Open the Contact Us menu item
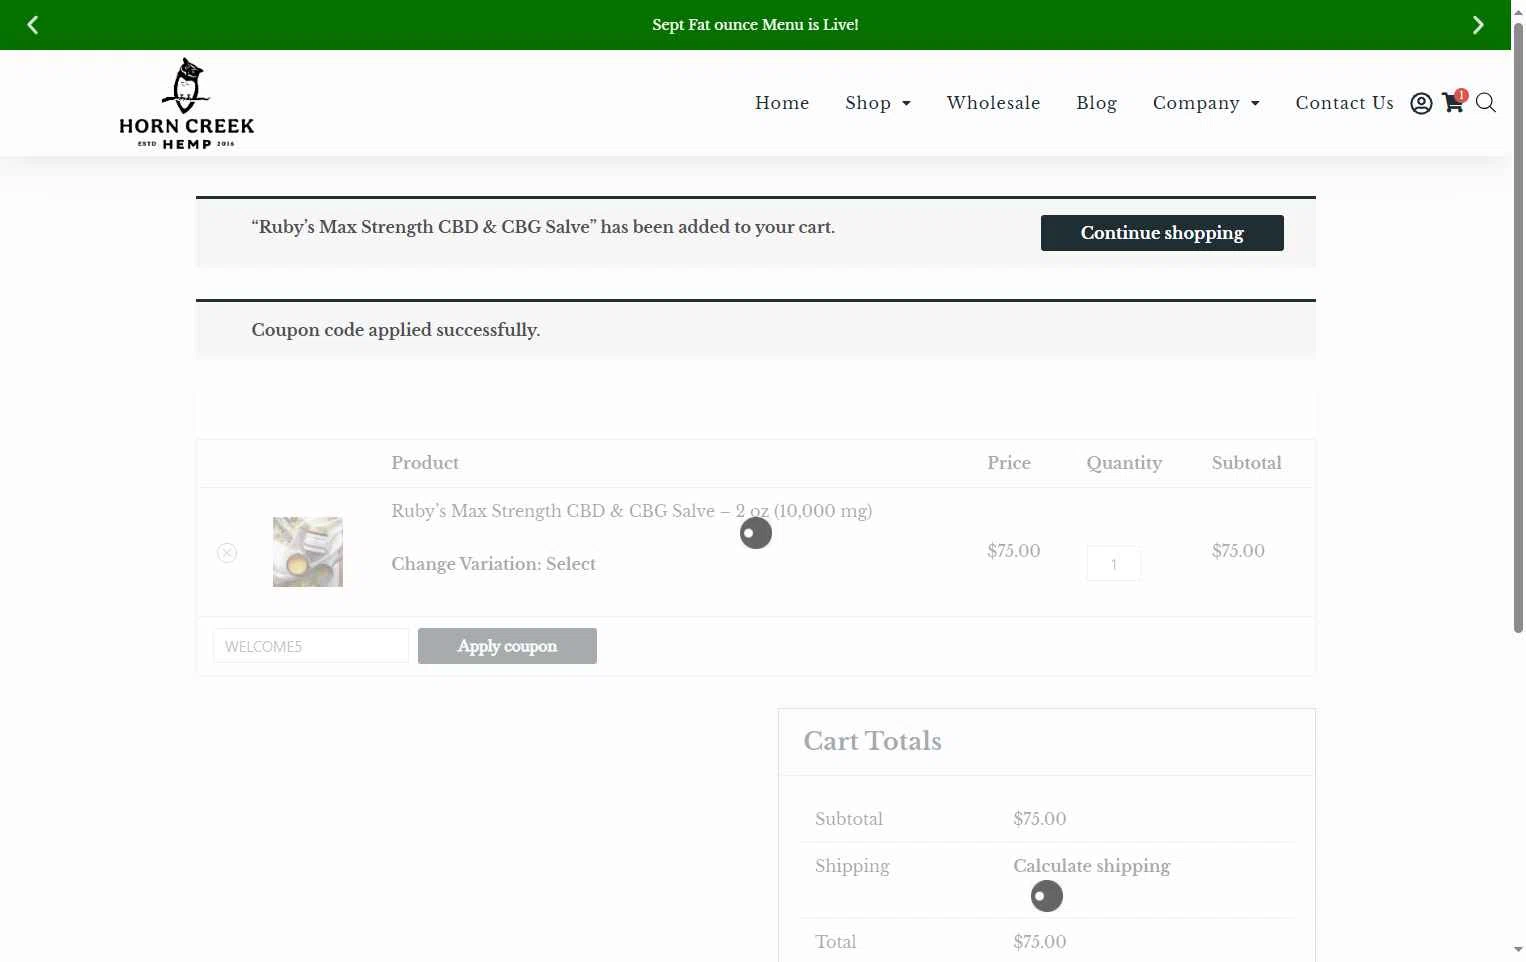Image resolution: width=1526 pixels, height=962 pixels. [x=1344, y=103]
